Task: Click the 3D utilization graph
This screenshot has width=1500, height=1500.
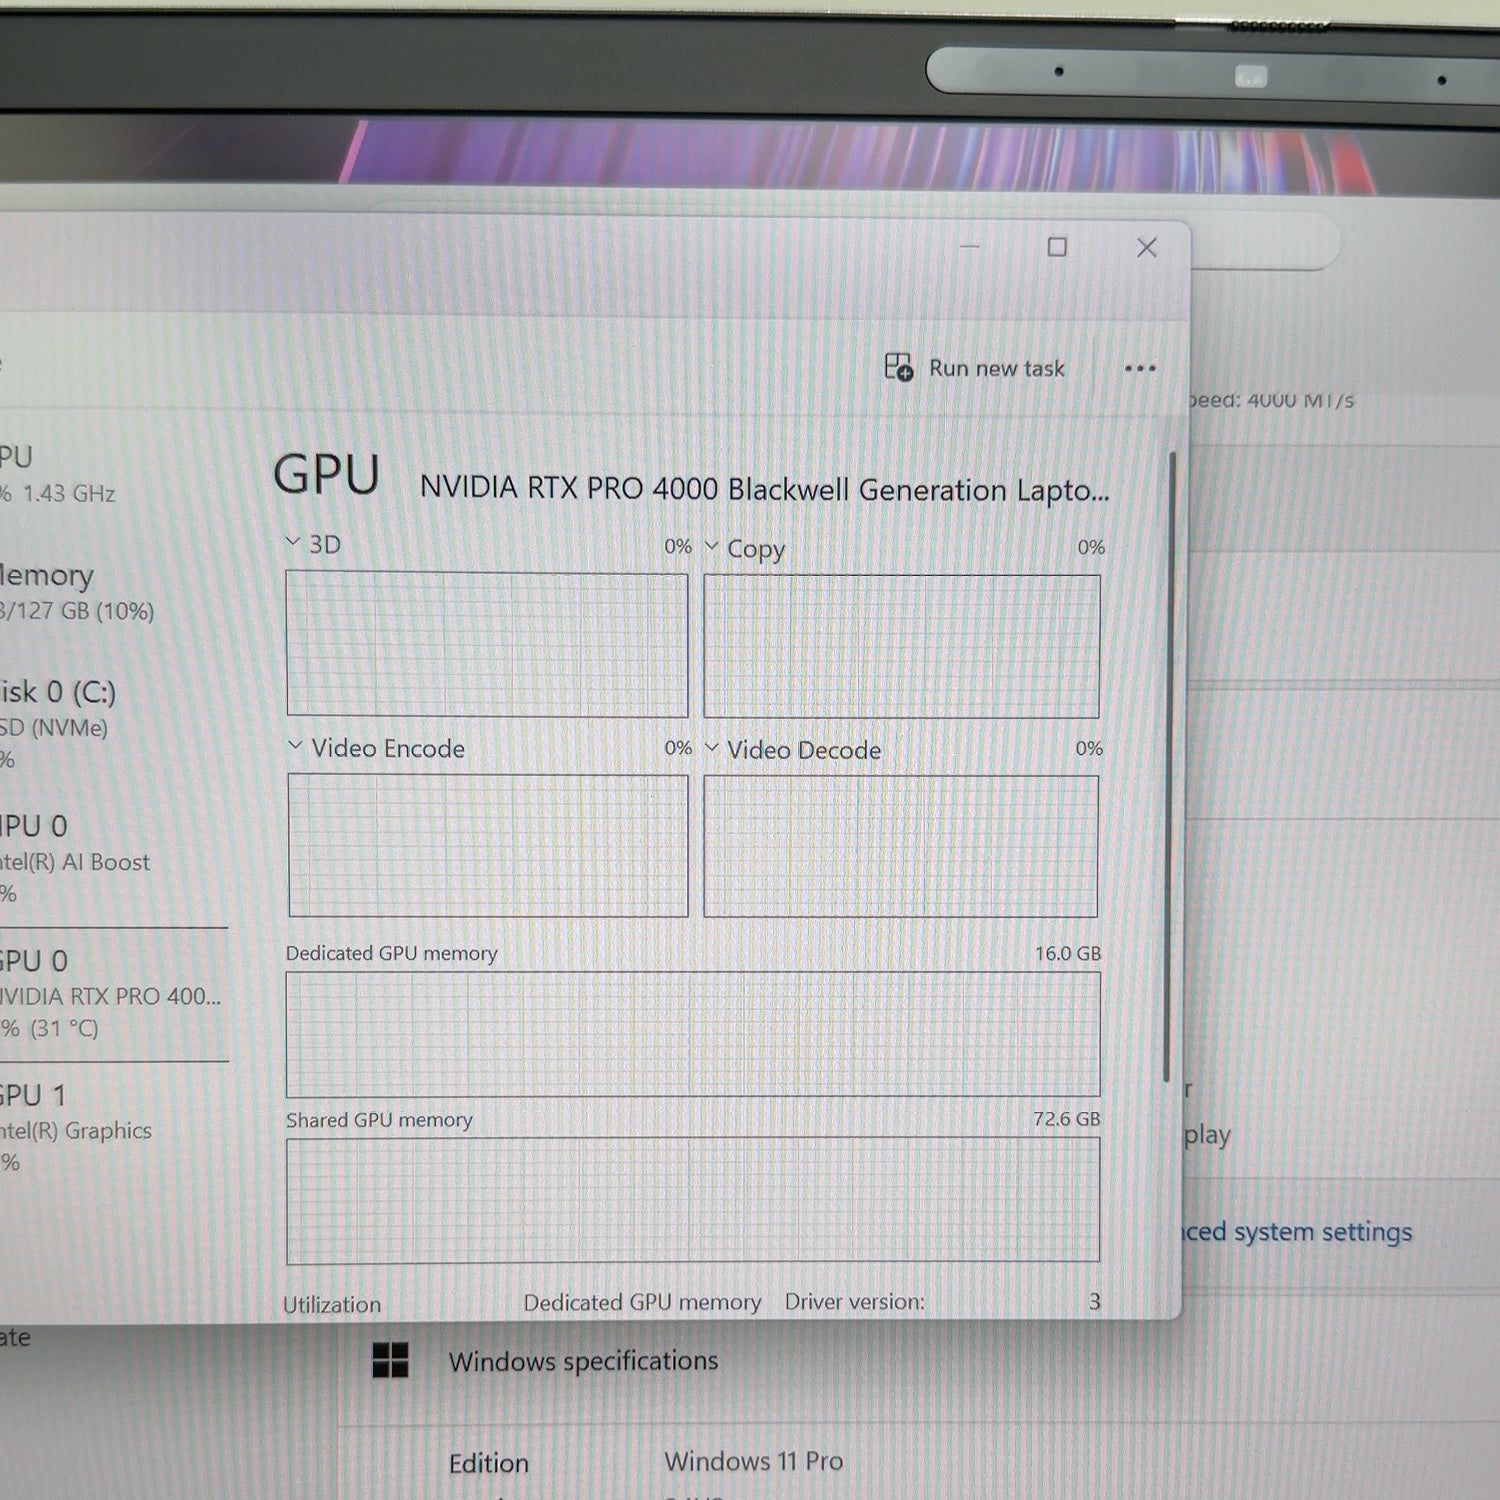Action: tap(487, 644)
